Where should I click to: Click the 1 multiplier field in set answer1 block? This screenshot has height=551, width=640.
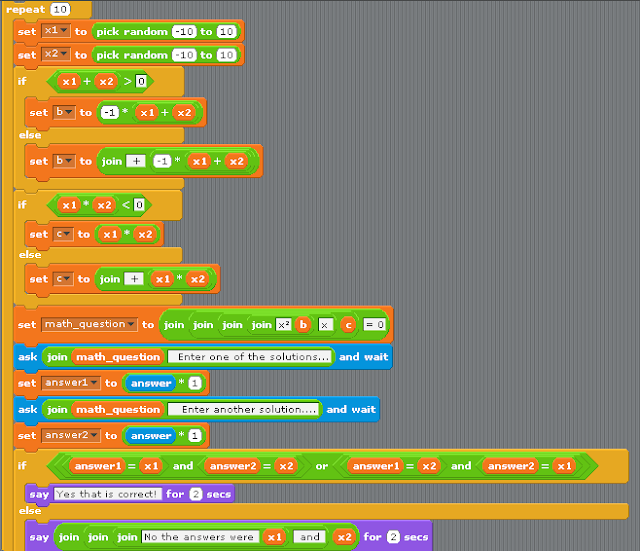pos(195,383)
